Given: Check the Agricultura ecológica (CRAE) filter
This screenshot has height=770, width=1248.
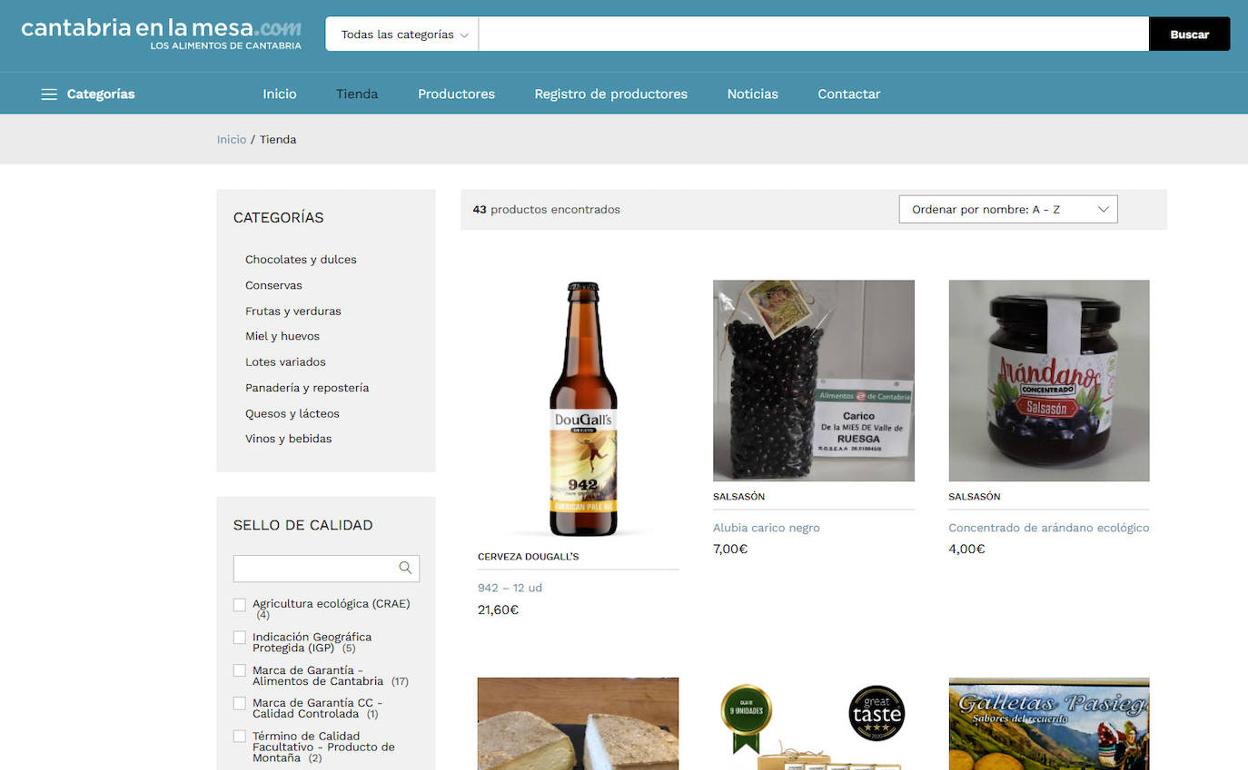Looking at the screenshot, I should click(x=240, y=605).
